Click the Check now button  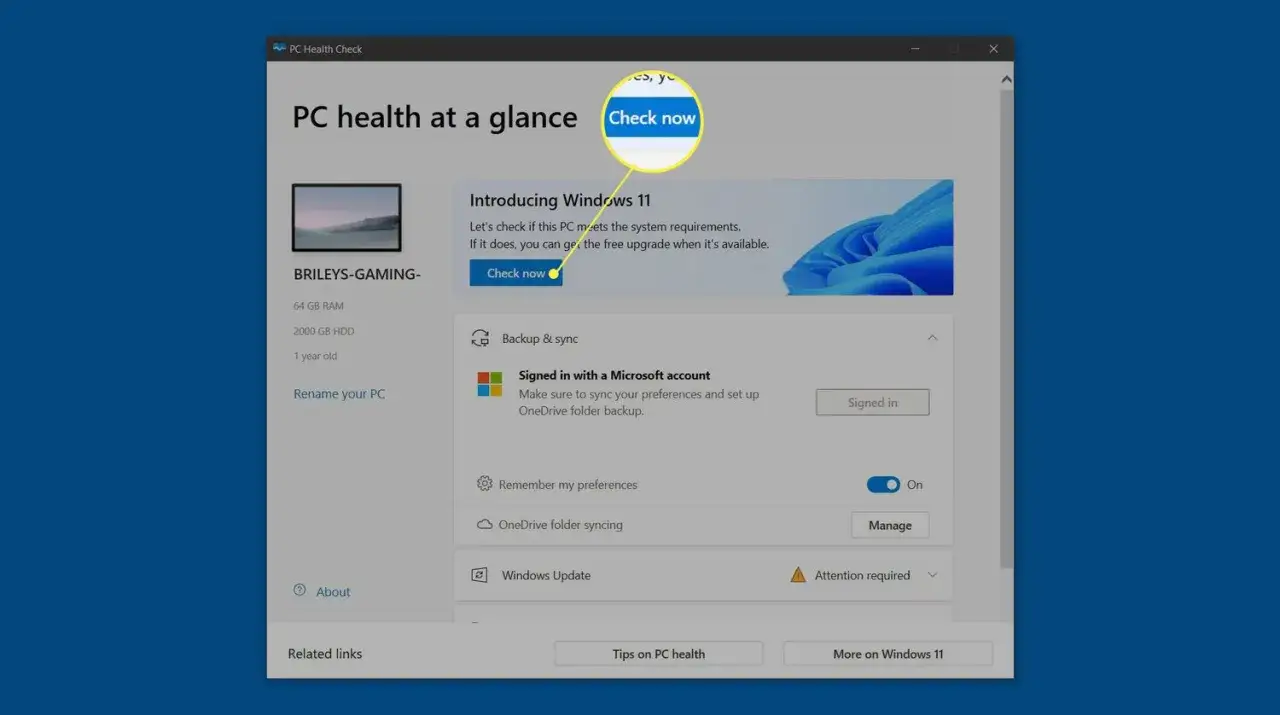516,273
